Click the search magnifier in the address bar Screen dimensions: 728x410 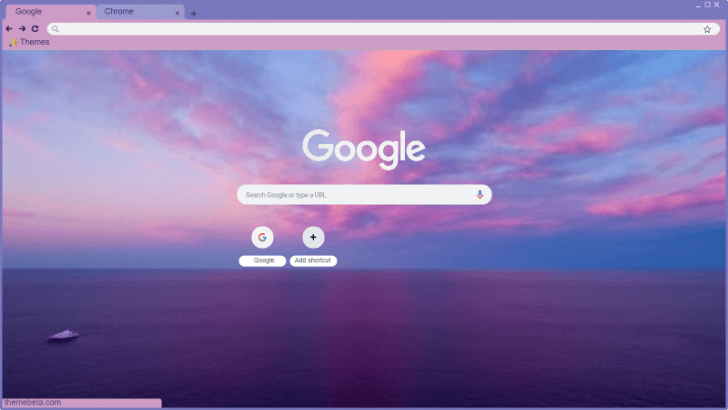point(56,29)
